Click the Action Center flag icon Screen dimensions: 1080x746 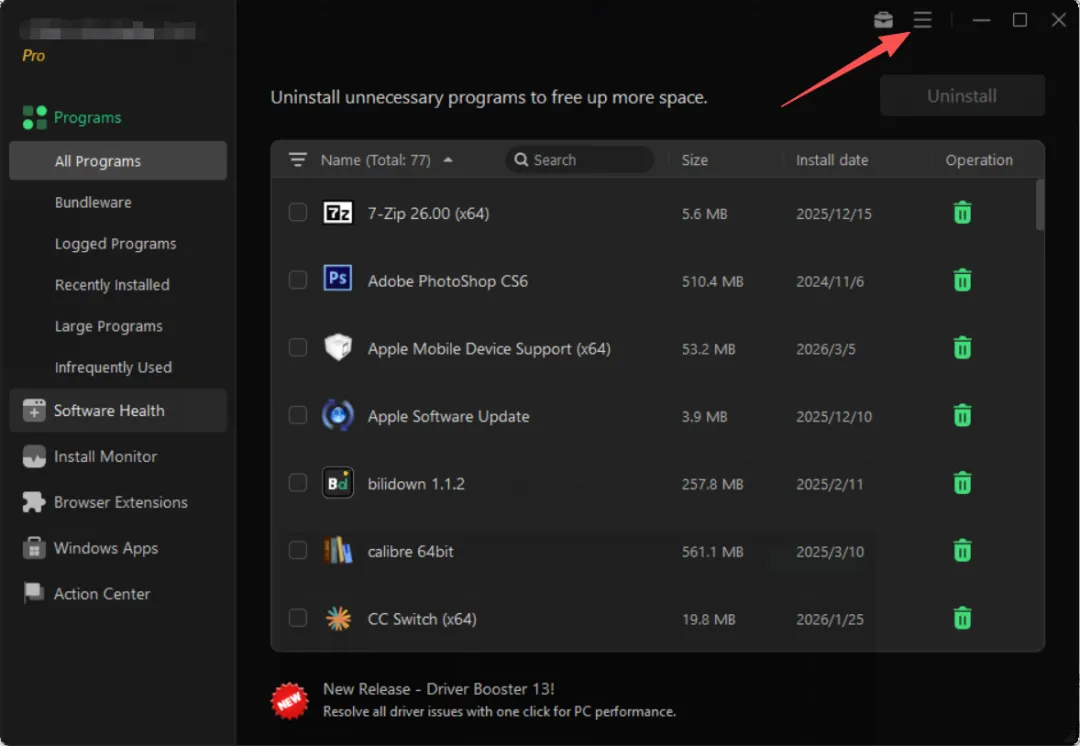pos(34,592)
